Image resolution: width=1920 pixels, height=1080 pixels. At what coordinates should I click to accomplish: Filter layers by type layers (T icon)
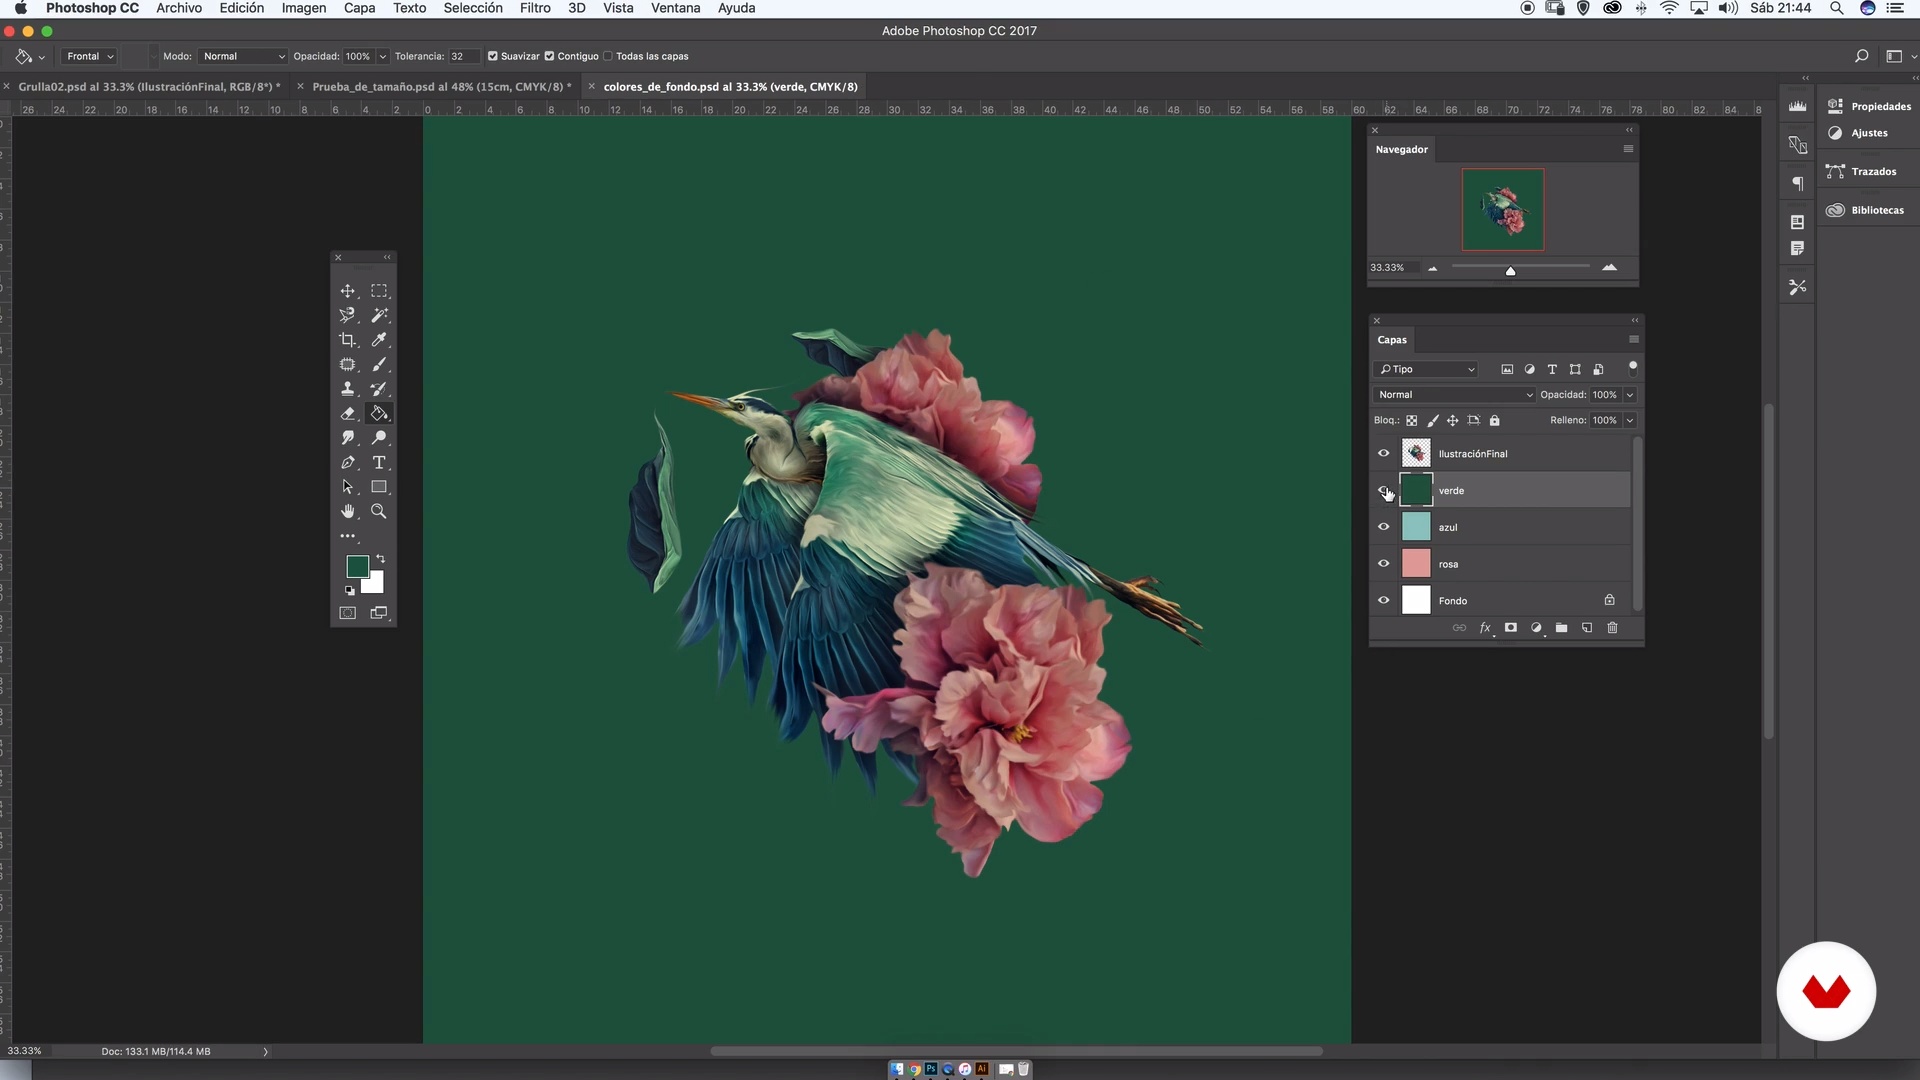coord(1552,369)
